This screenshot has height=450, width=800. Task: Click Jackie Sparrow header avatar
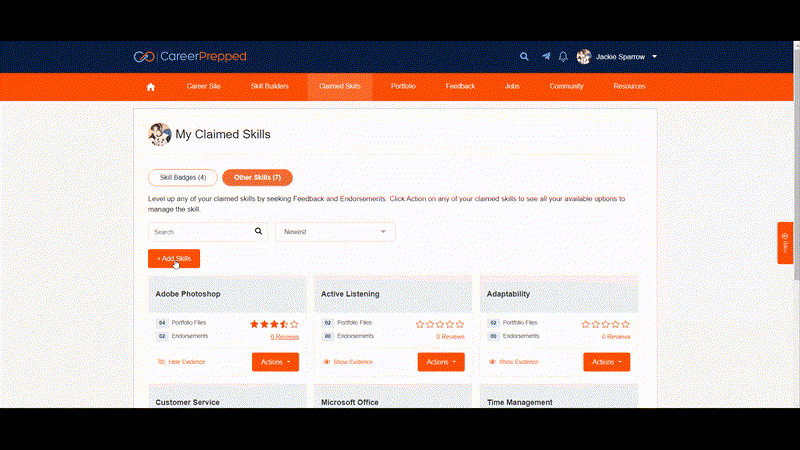pos(584,57)
